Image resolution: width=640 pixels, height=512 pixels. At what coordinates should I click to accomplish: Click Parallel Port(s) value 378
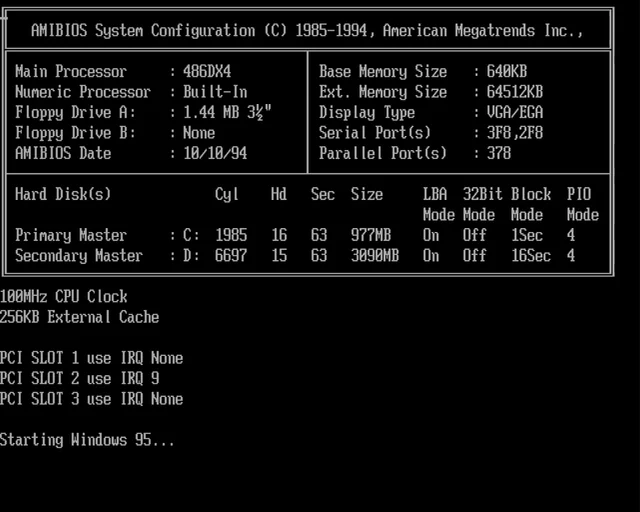point(499,154)
